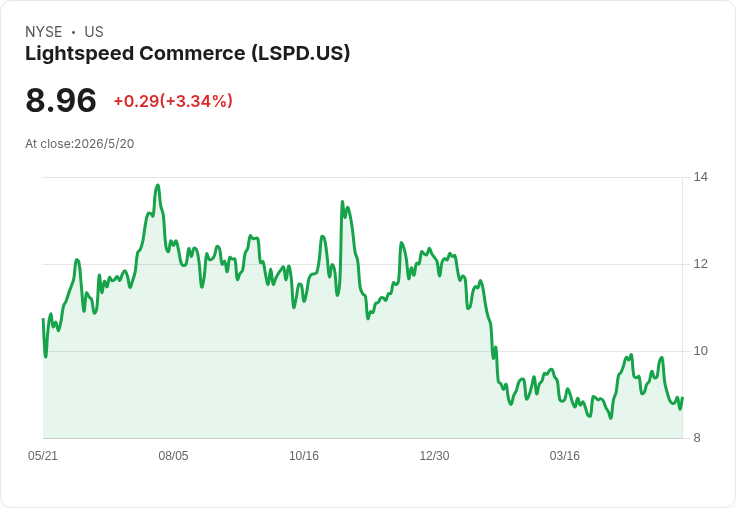736x508 pixels.
Task: Click the US market label
Action: tap(94, 32)
